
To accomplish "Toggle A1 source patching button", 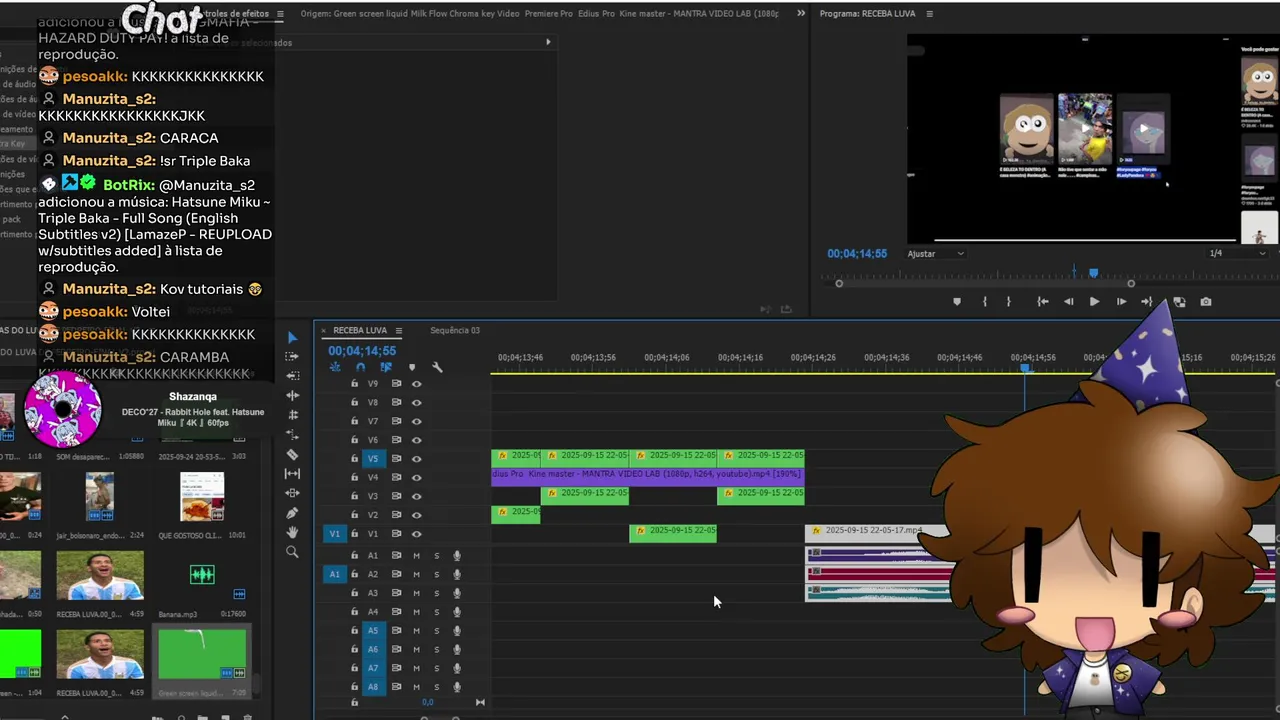I will [x=335, y=574].
